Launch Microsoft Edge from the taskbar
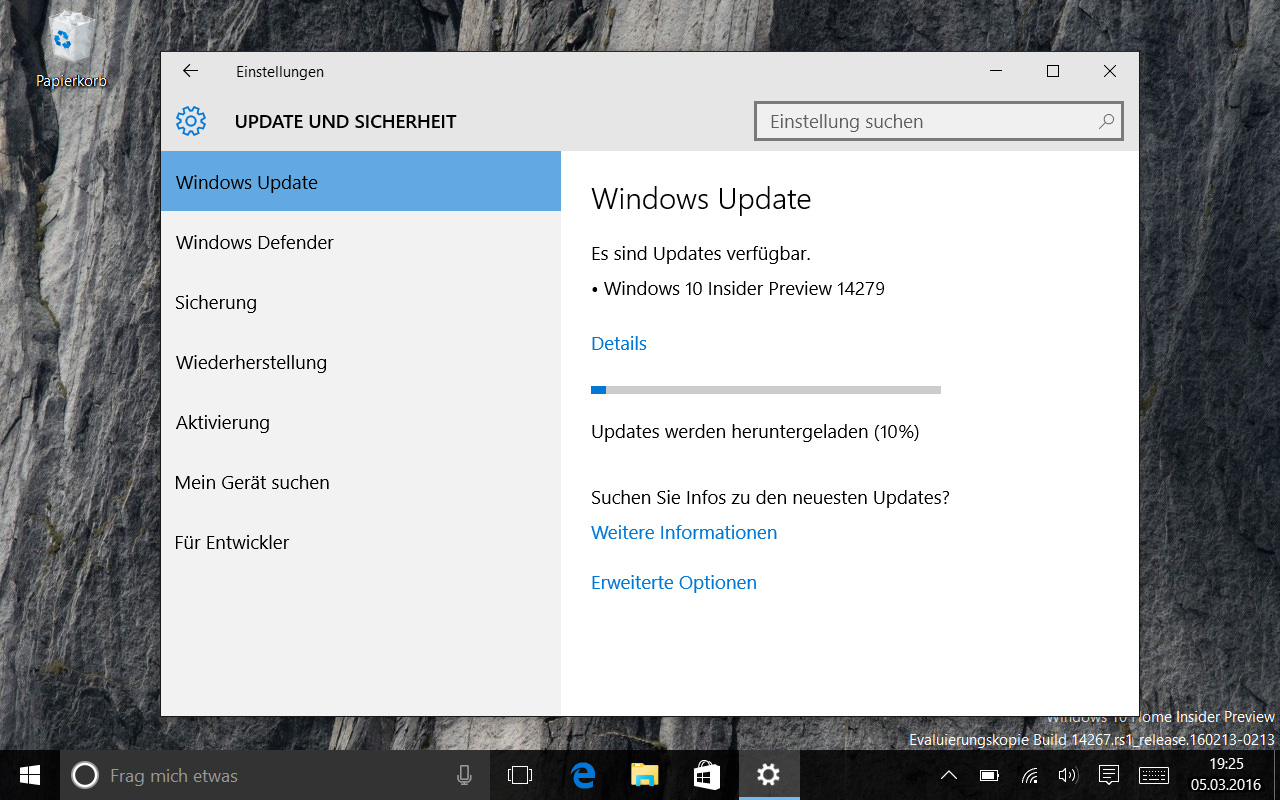 [x=583, y=775]
